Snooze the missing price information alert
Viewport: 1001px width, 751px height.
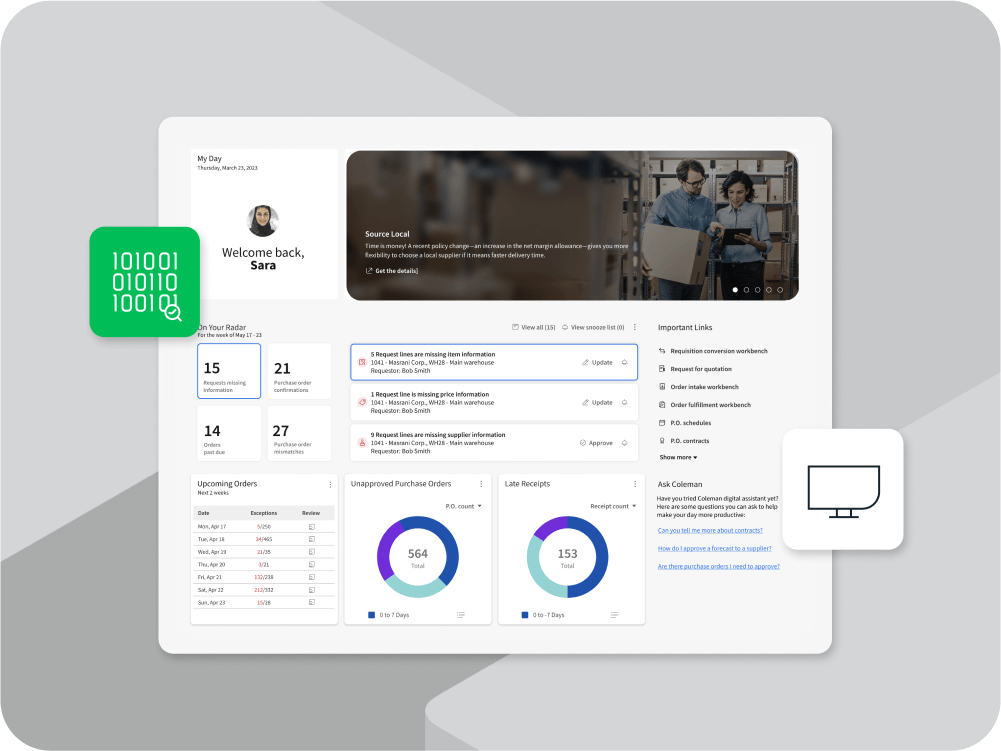(x=624, y=402)
